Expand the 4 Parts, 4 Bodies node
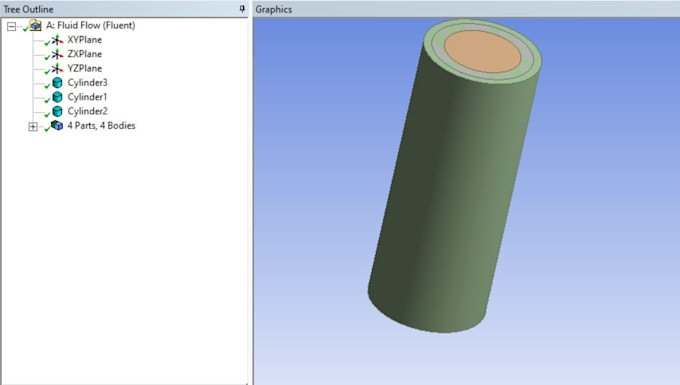Image resolution: width=680 pixels, height=385 pixels. tap(33, 127)
